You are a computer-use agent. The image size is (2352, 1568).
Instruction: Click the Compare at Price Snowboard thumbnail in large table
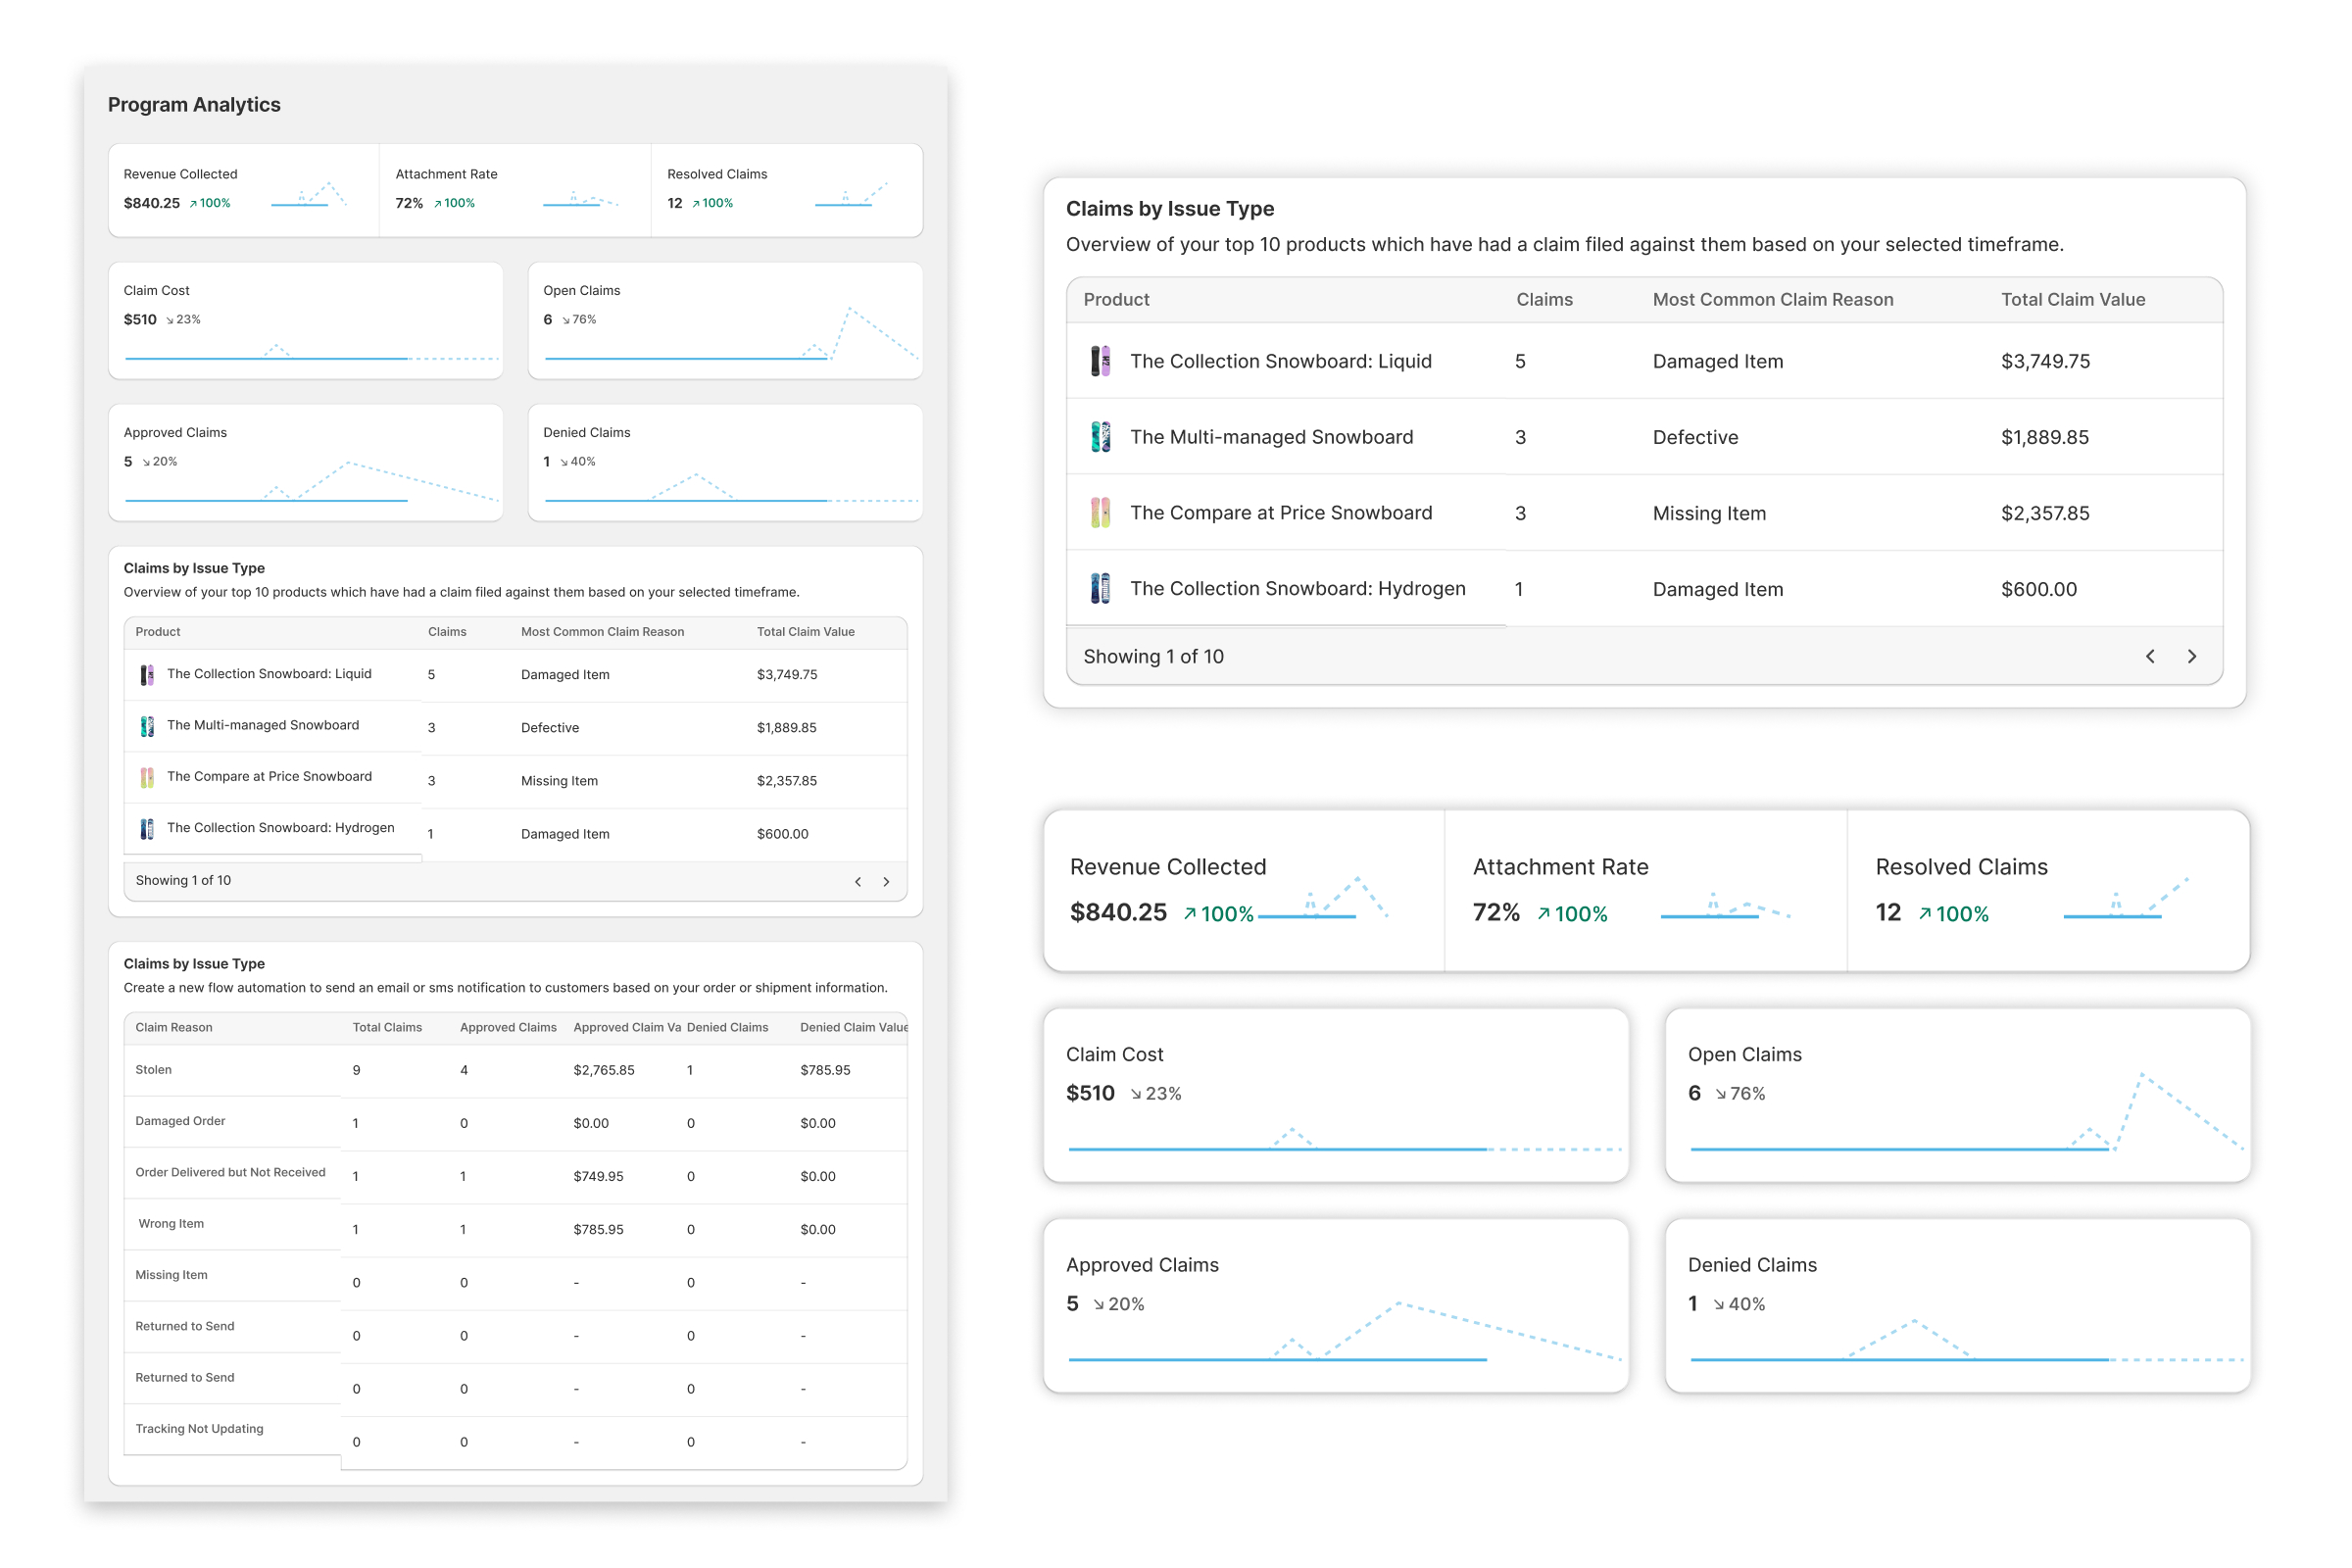(1100, 513)
